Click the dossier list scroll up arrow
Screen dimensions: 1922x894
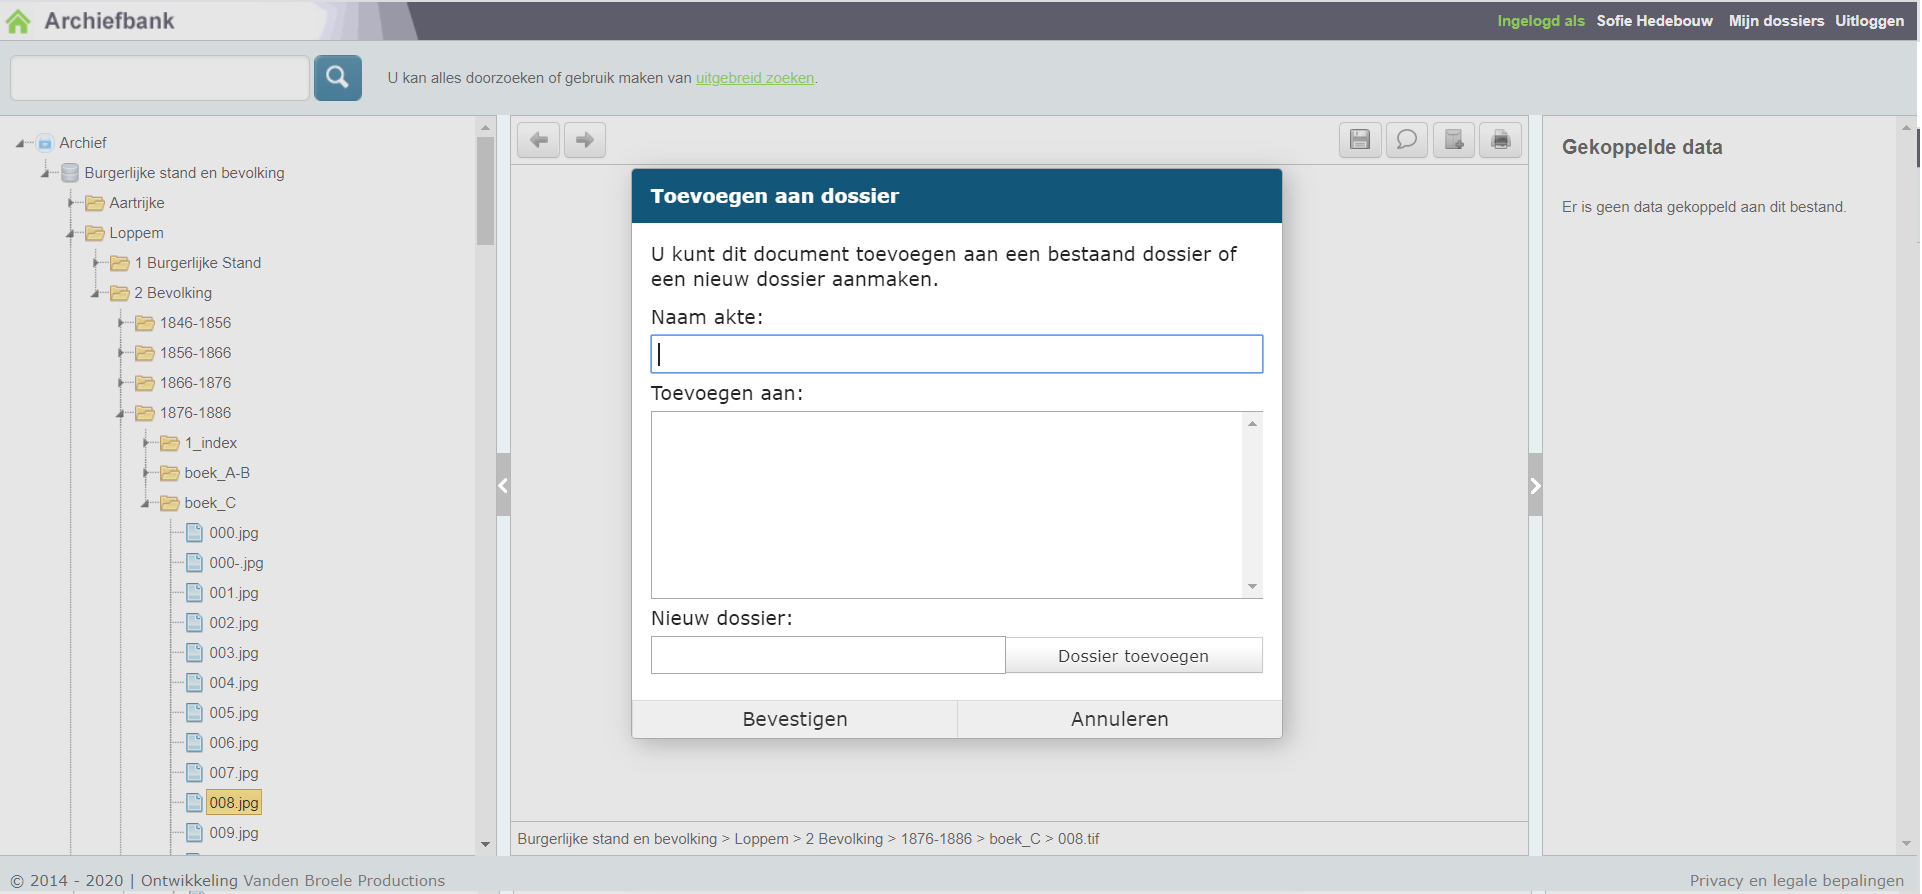[x=1252, y=423]
